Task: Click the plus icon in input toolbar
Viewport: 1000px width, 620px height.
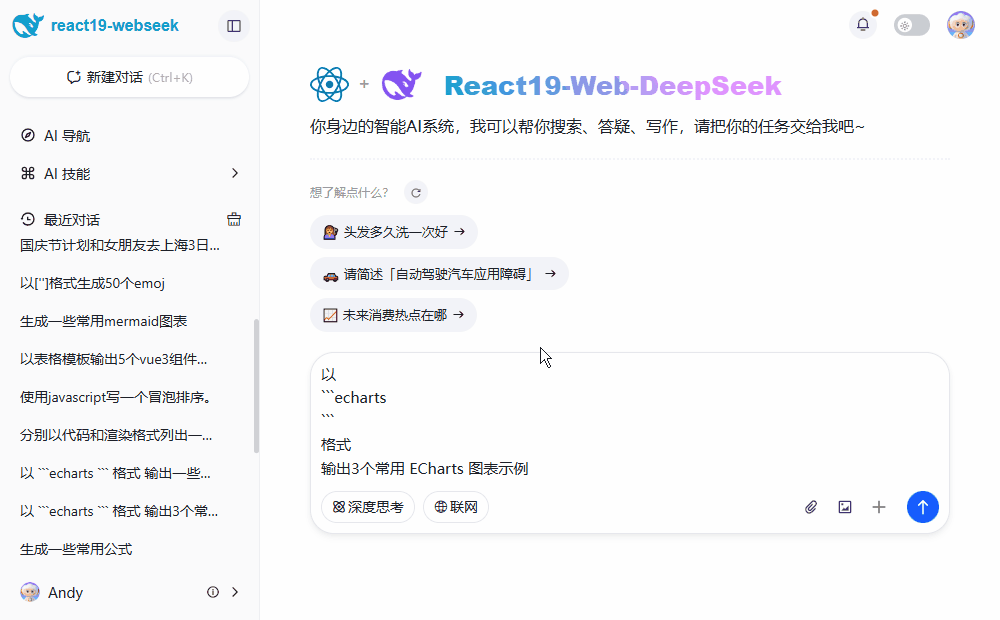Action: pos(879,507)
